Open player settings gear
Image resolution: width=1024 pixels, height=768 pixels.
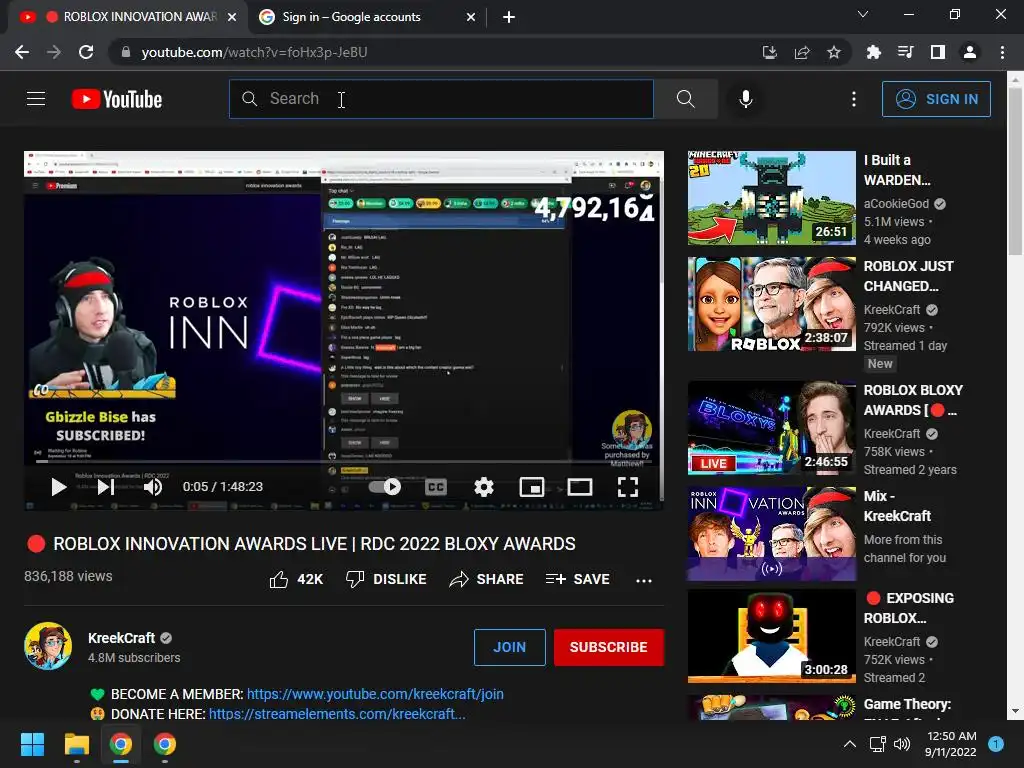(484, 487)
